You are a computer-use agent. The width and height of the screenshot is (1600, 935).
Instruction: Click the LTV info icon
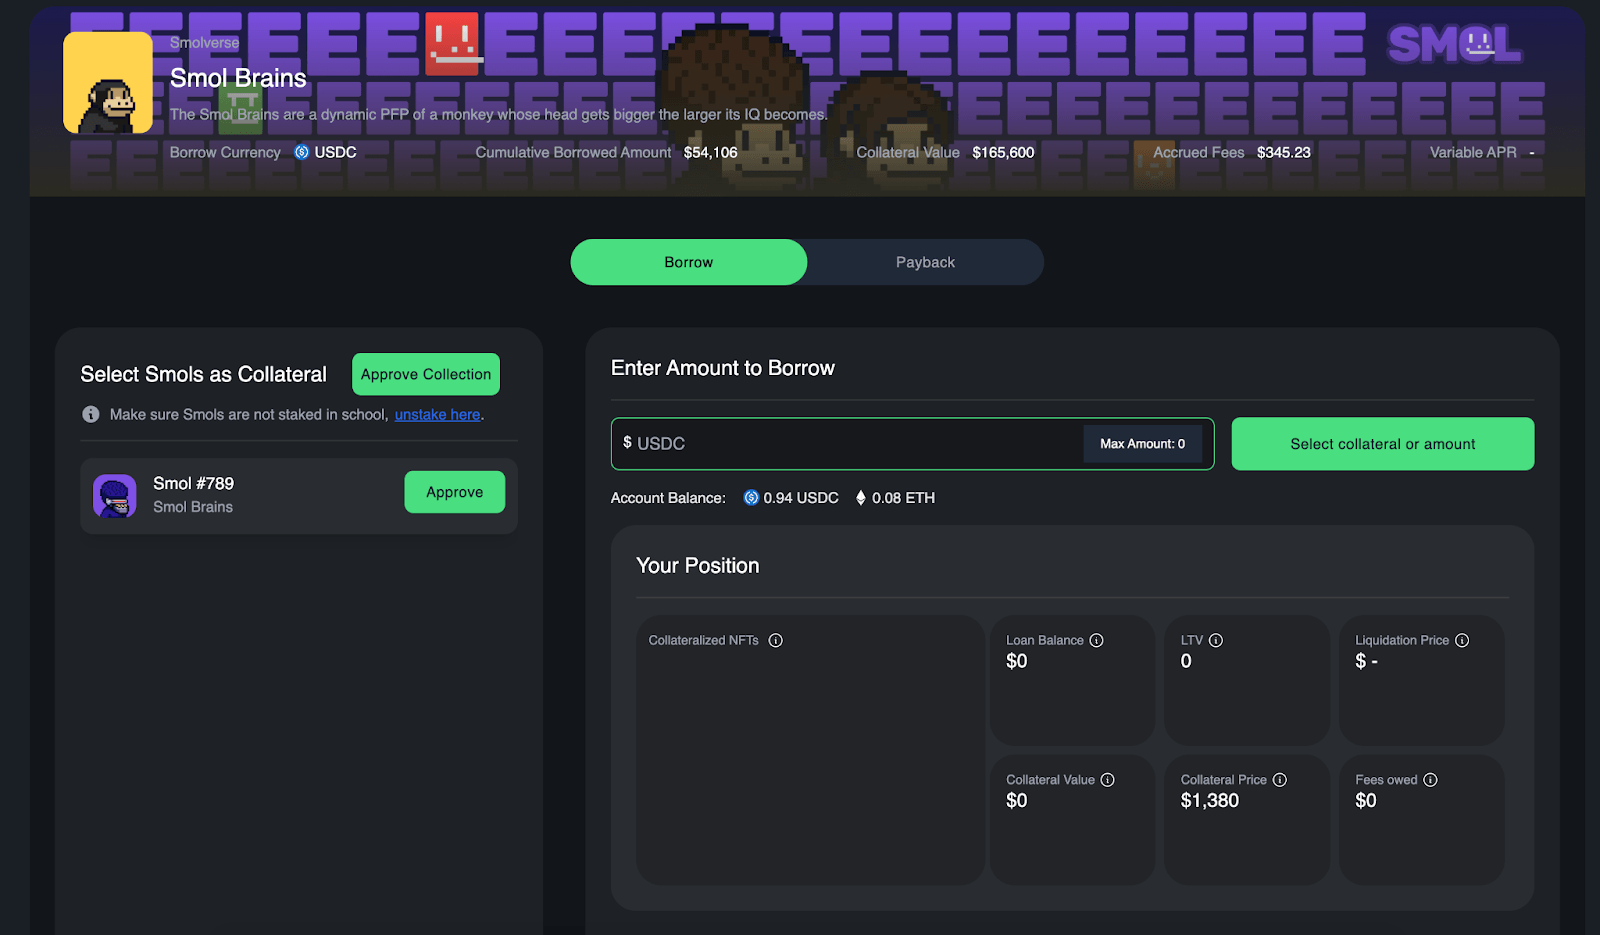point(1216,640)
